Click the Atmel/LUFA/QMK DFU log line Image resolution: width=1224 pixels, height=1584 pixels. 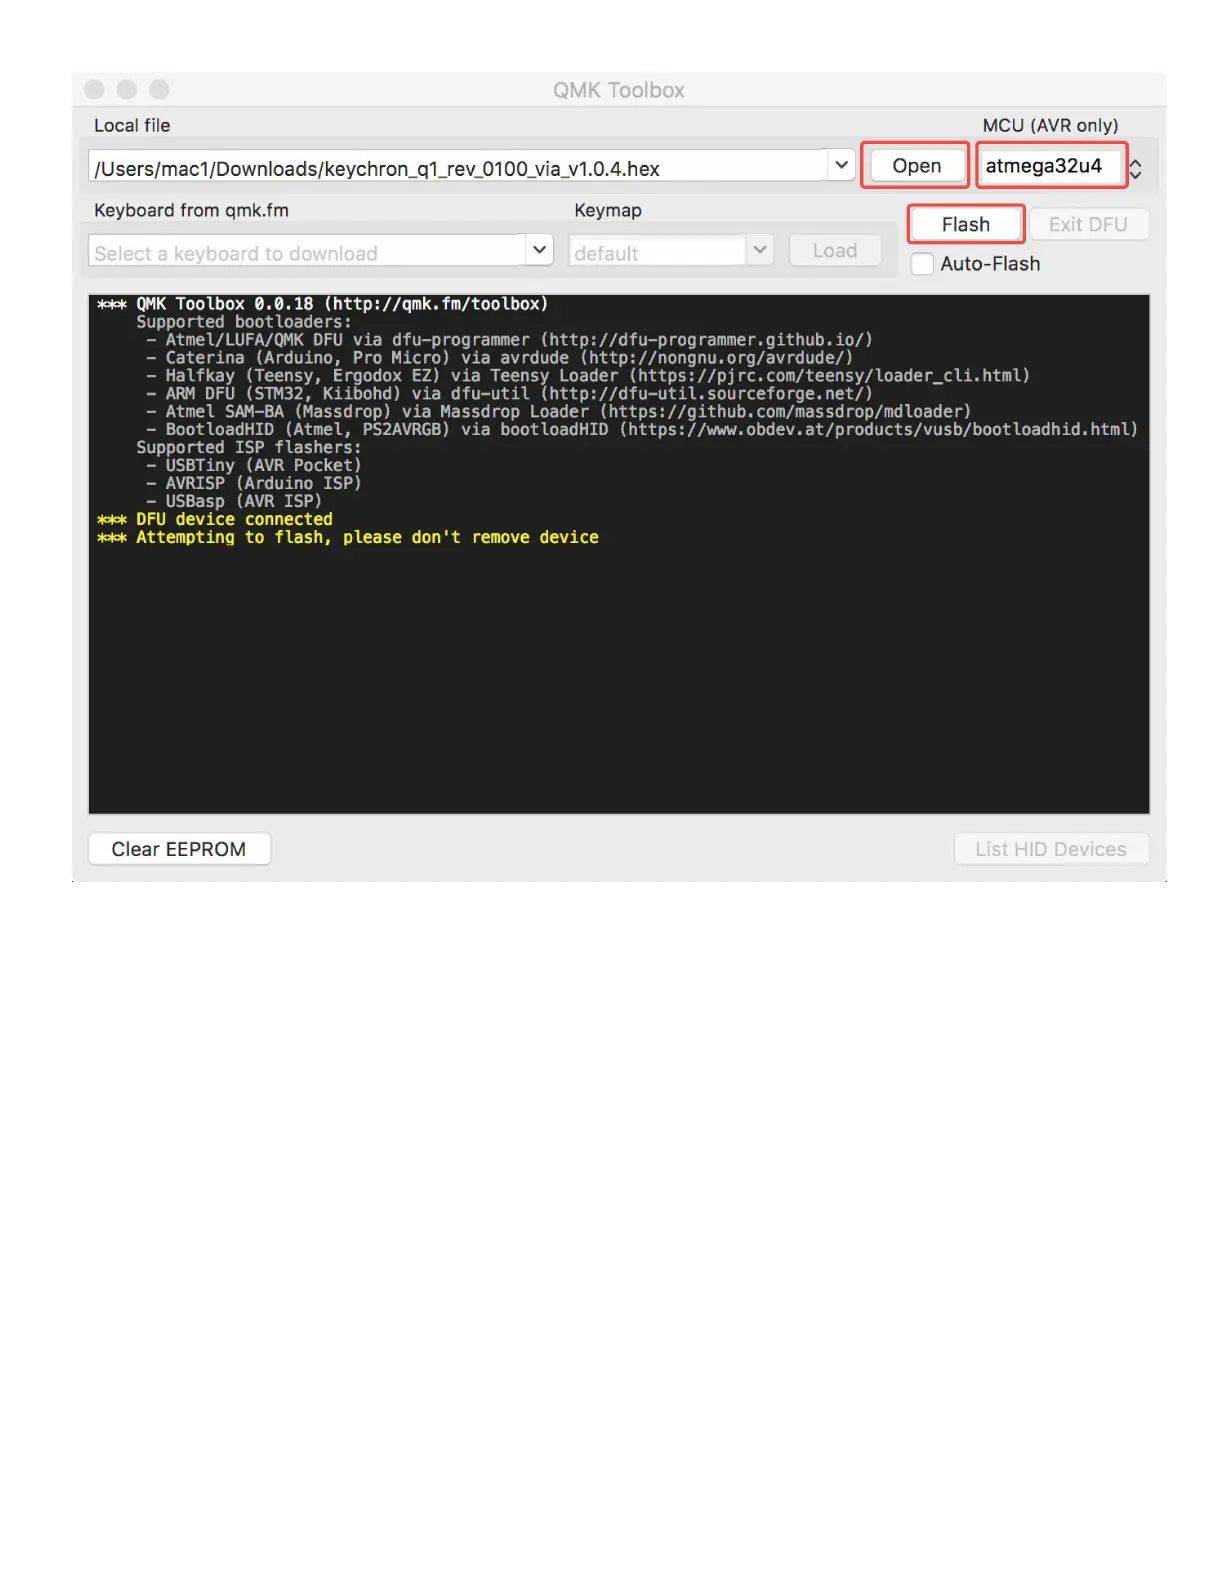pyautogui.click(x=509, y=340)
